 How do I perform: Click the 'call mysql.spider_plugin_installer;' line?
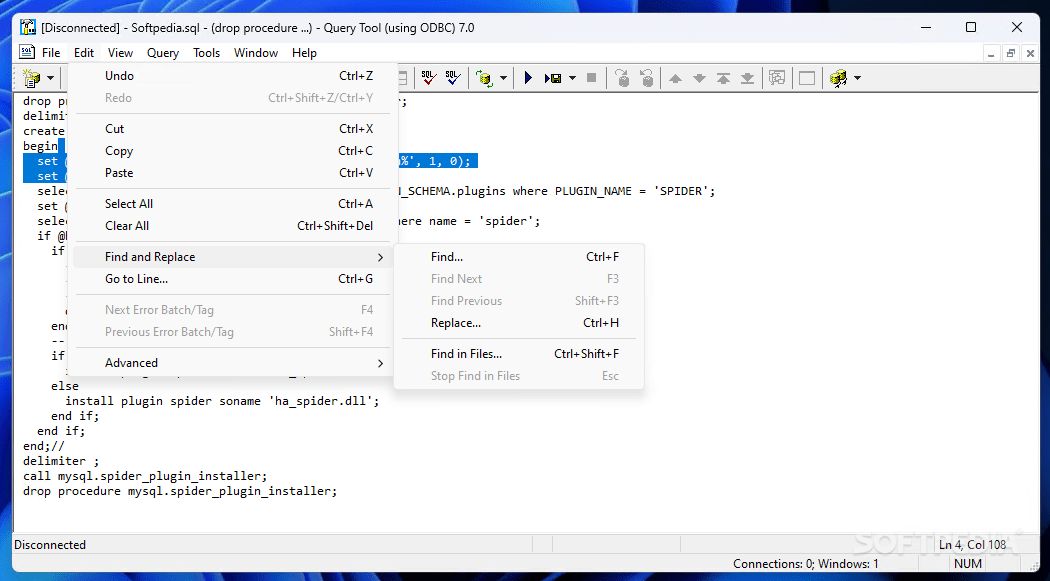145,476
